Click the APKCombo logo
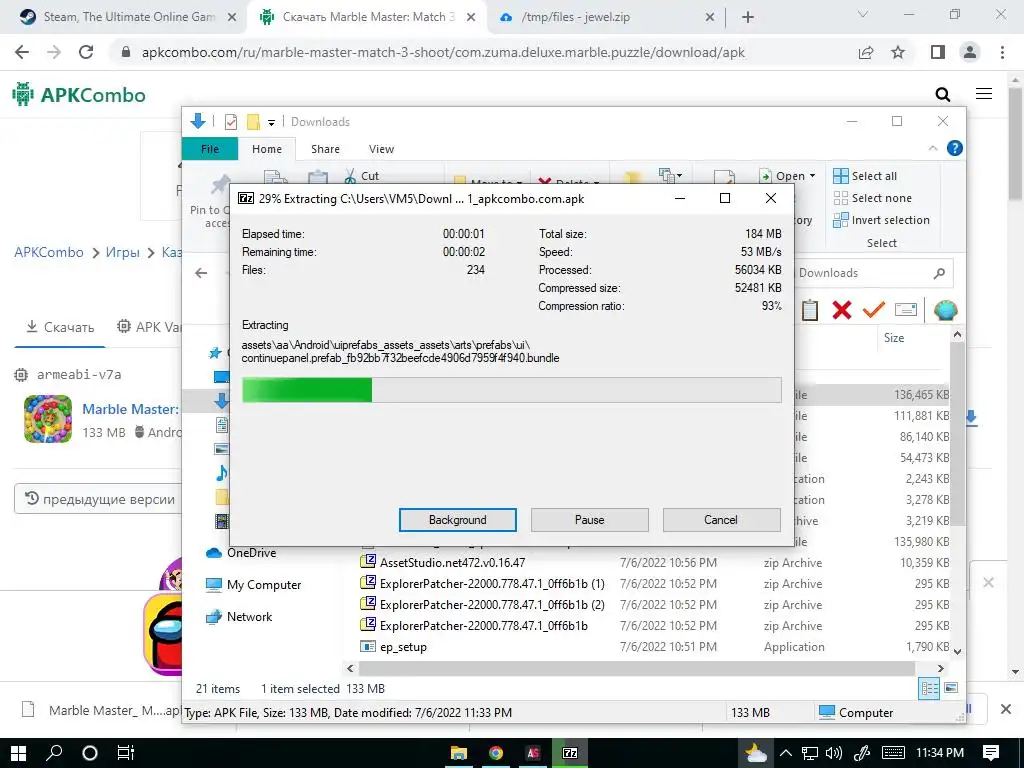 point(79,95)
